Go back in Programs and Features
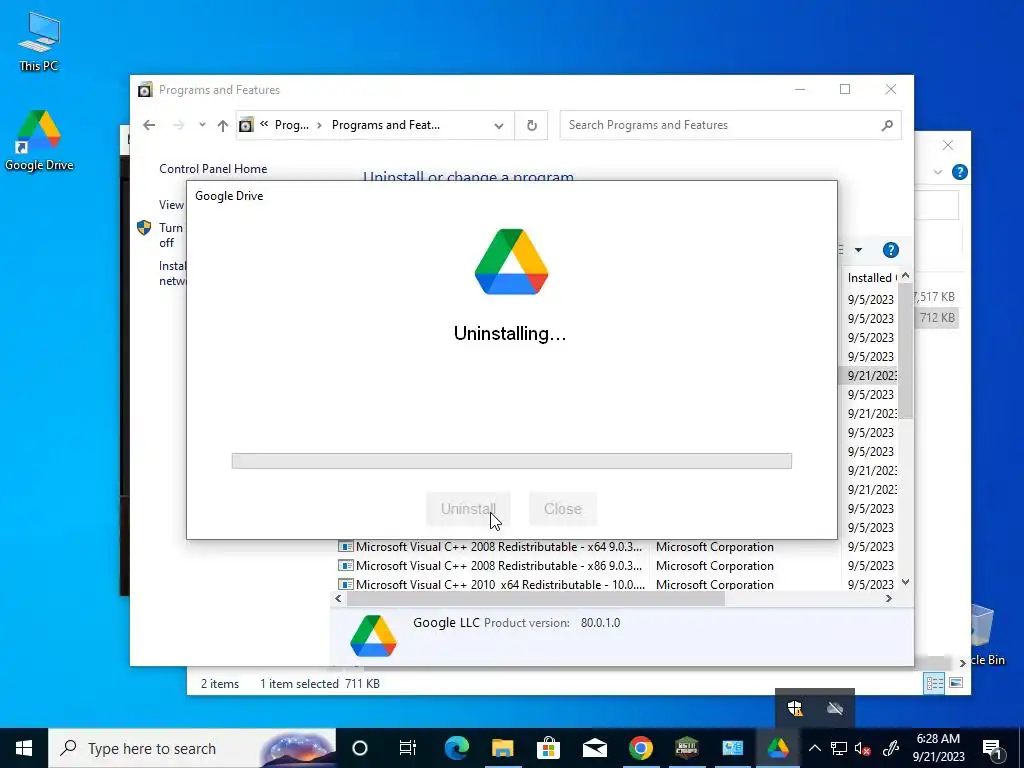This screenshot has width=1024, height=768. coord(149,125)
